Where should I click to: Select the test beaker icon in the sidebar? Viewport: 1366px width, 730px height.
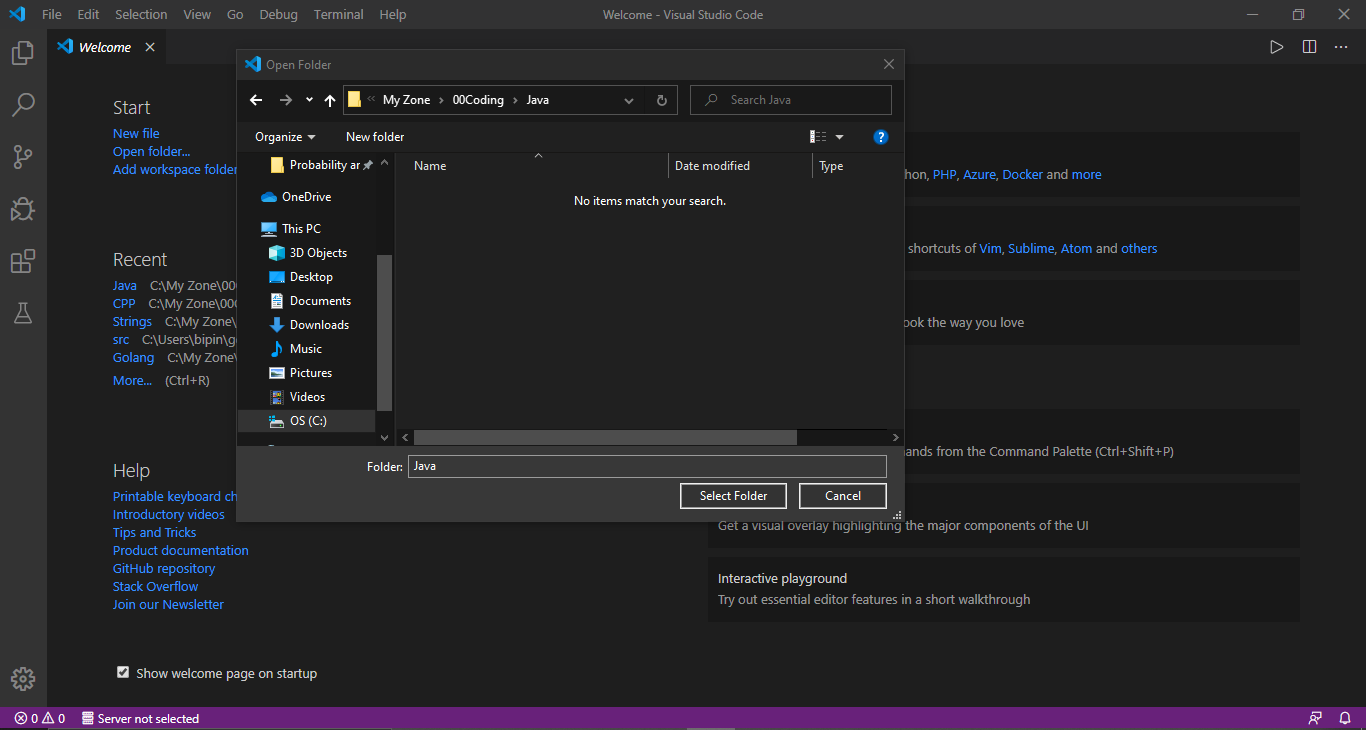click(x=23, y=313)
